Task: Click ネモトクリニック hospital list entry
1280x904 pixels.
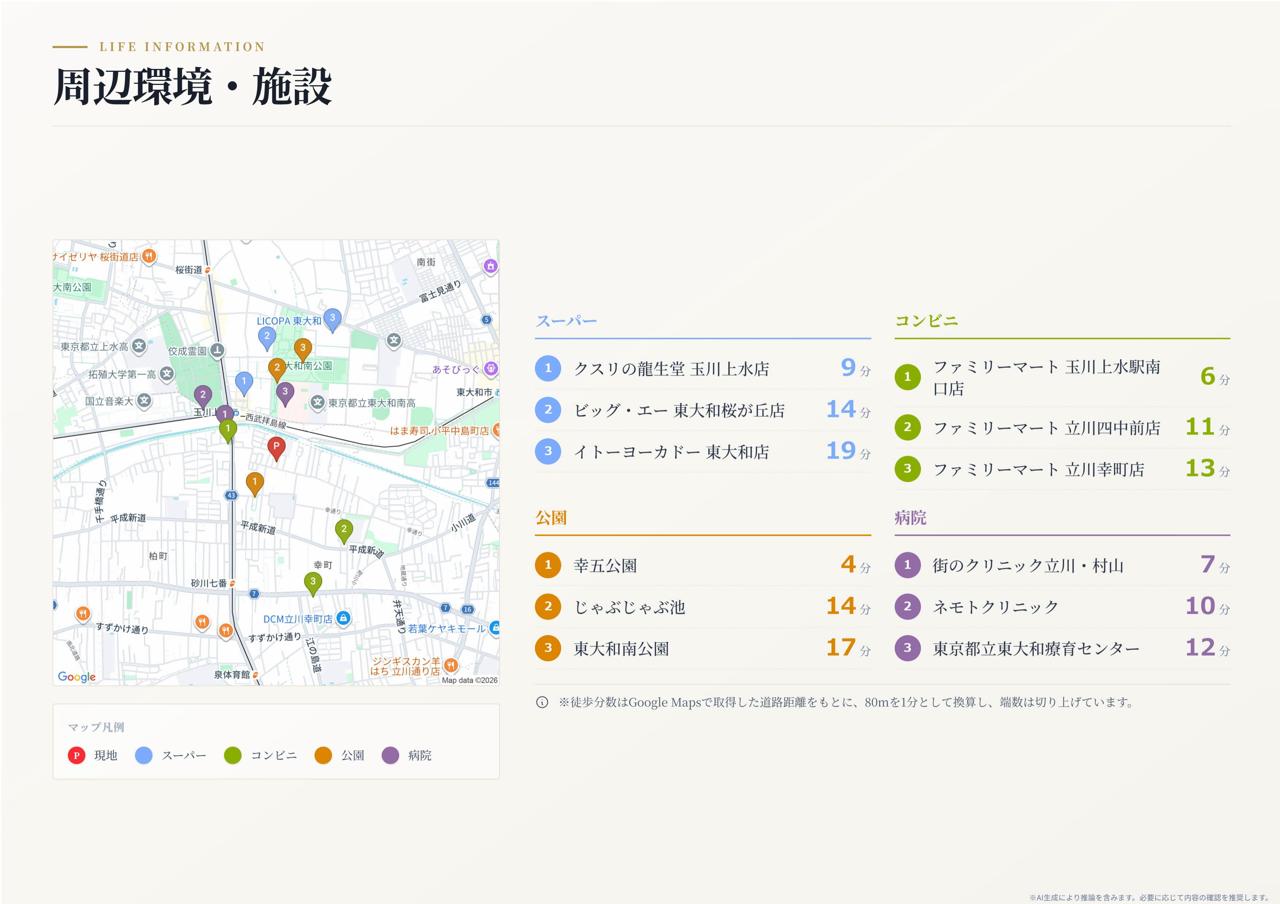Action: tap(1062, 606)
